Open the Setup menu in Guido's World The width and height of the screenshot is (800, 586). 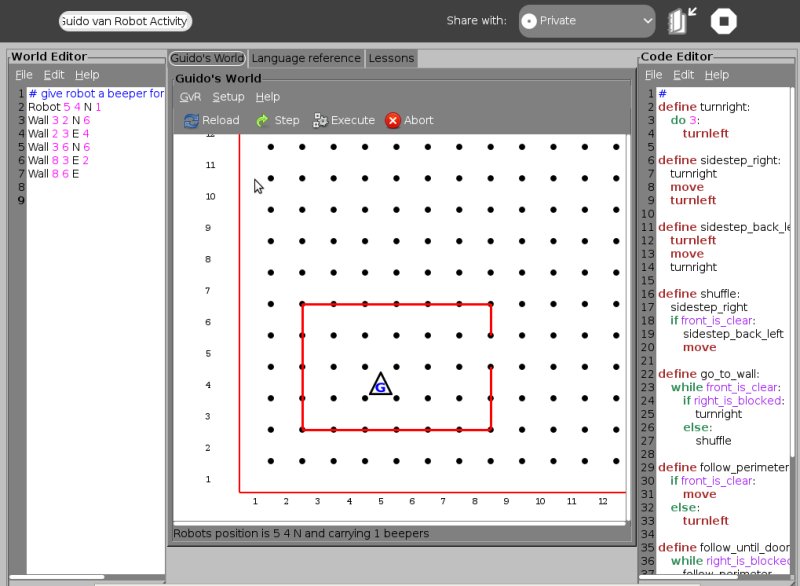(x=228, y=97)
